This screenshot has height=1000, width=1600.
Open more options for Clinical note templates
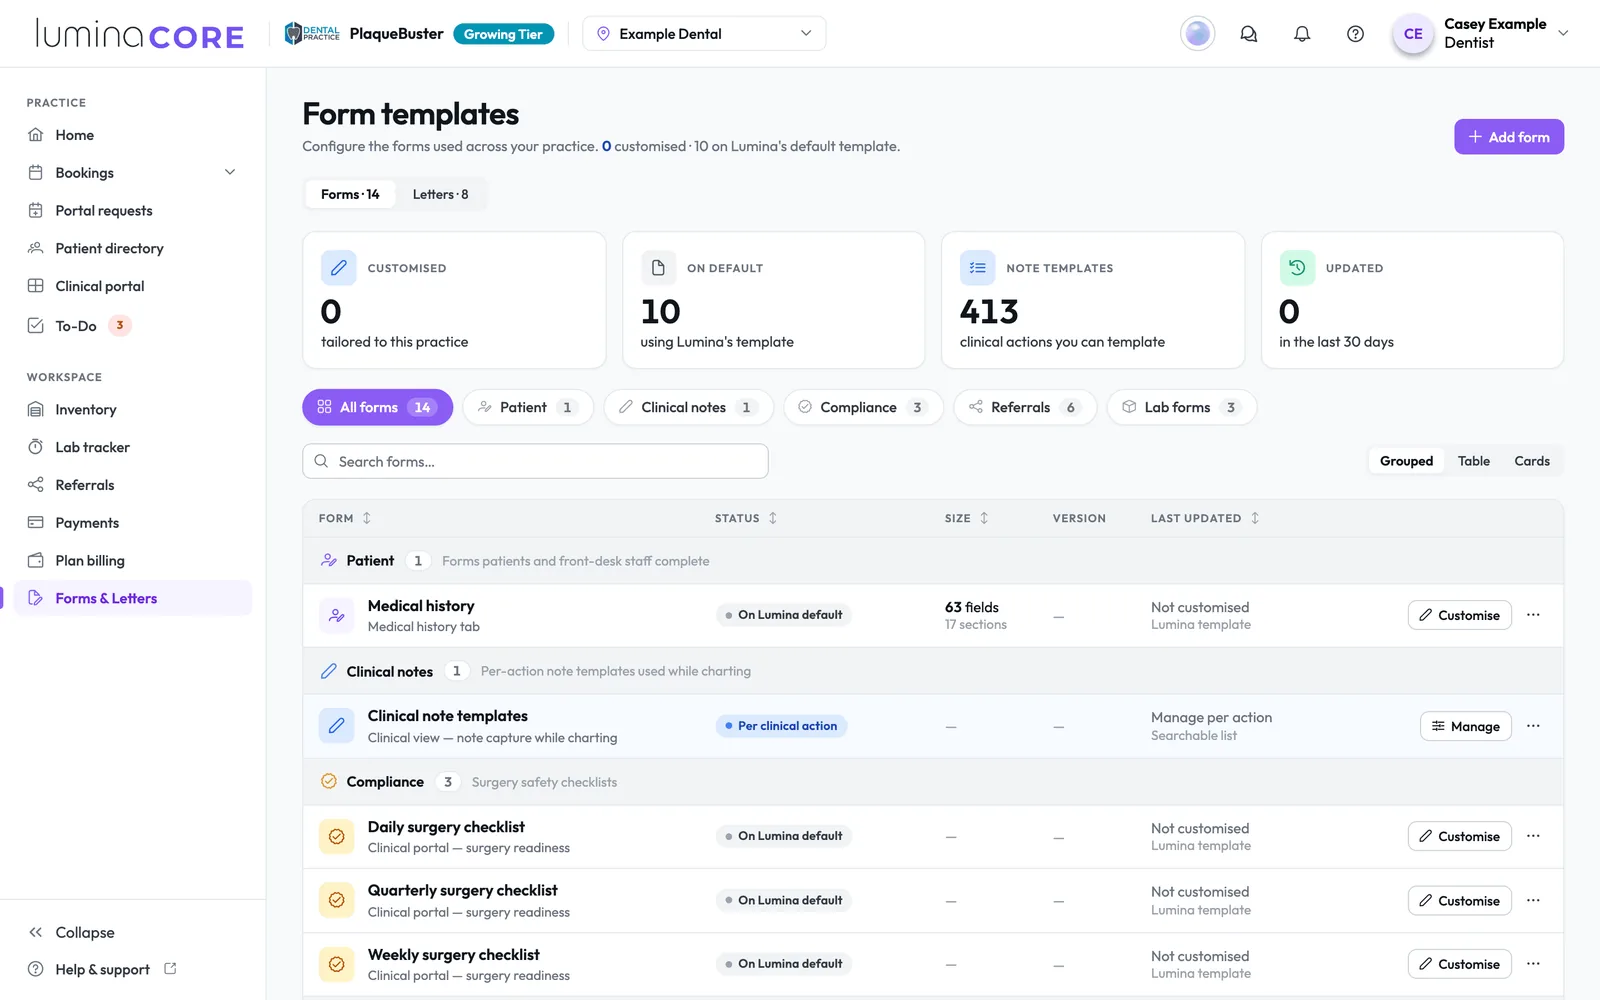tap(1533, 726)
